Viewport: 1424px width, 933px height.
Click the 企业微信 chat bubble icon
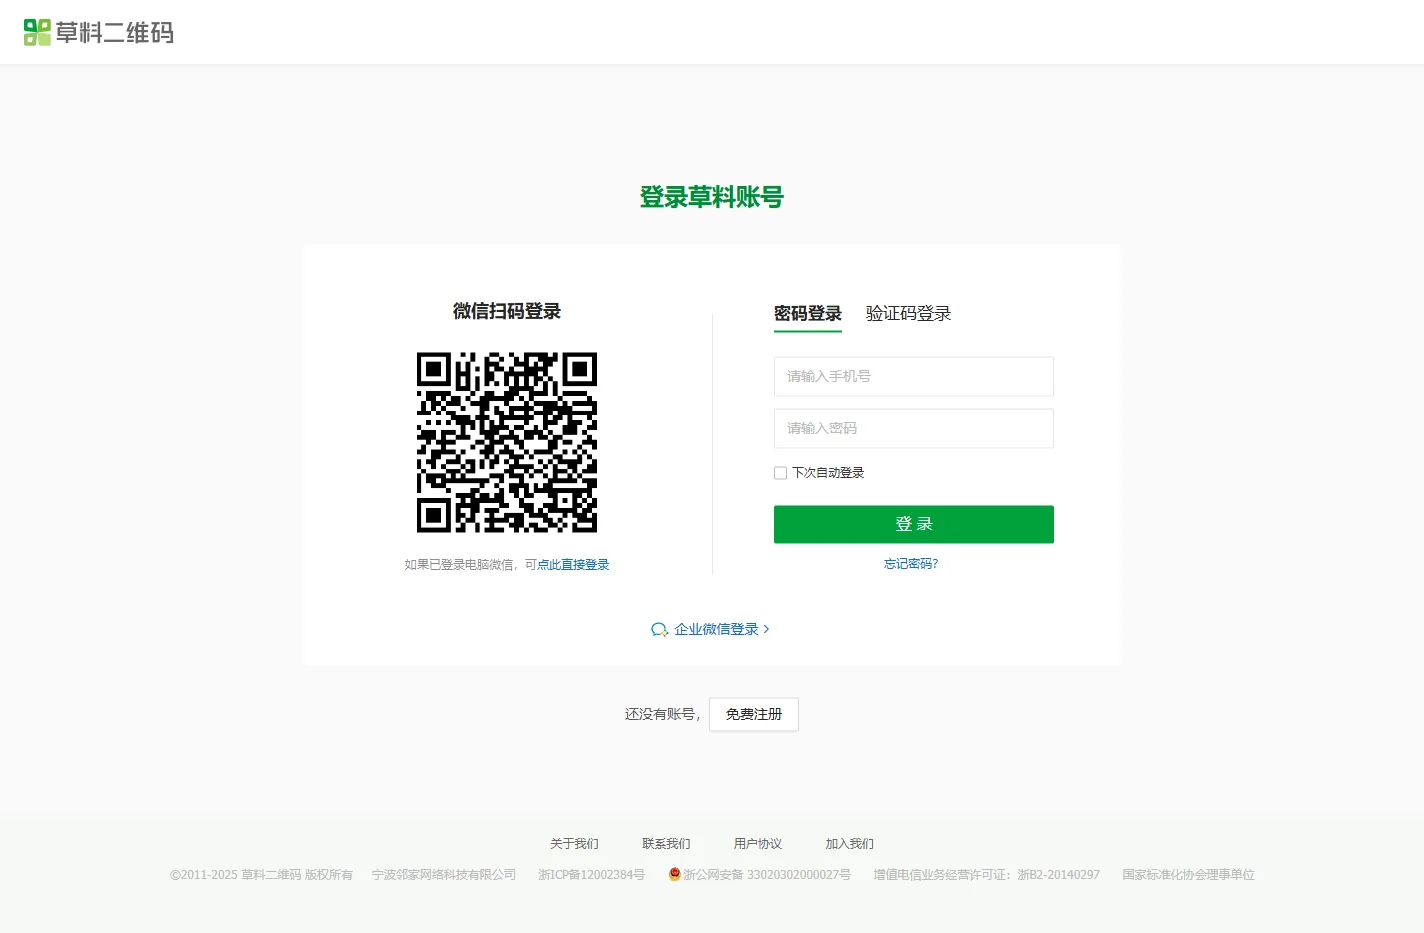(x=659, y=630)
